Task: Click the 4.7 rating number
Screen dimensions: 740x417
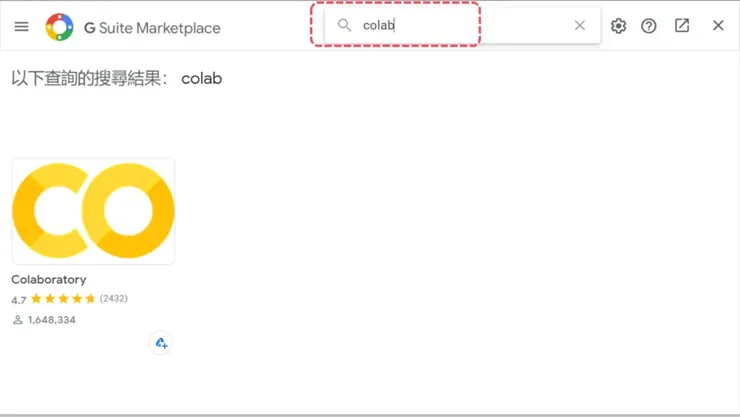Action: [19, 299]
